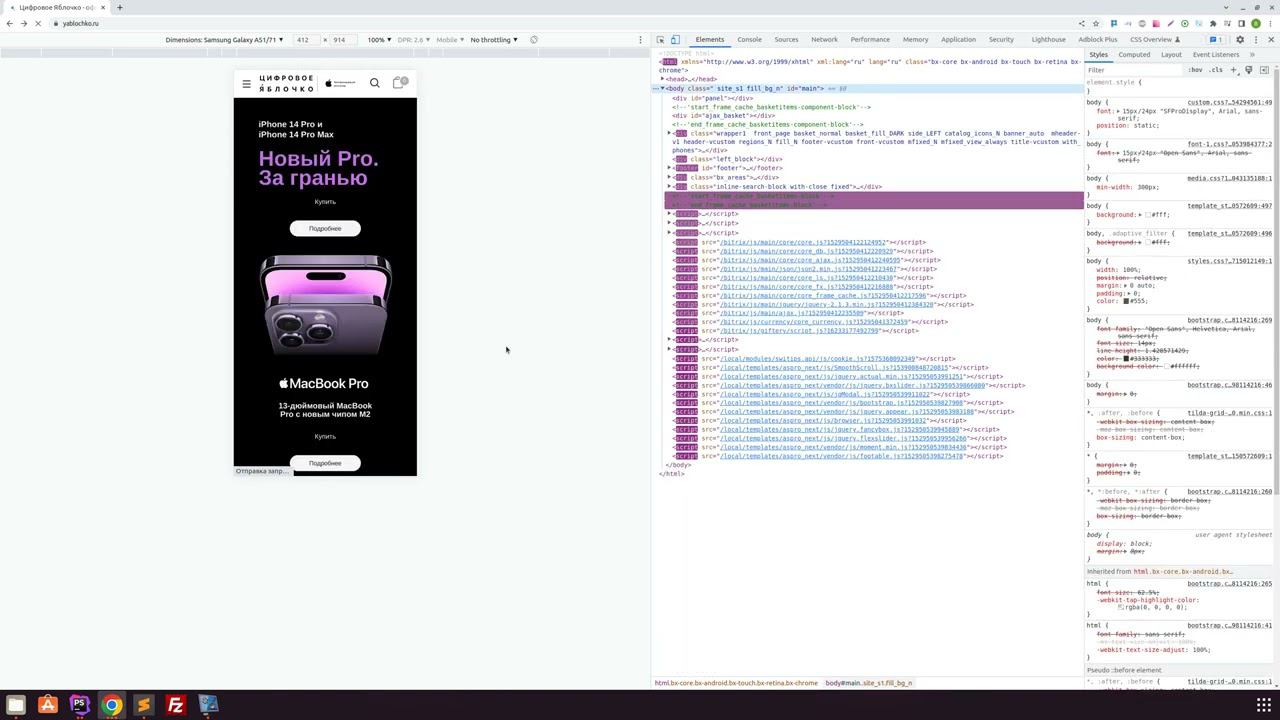Expand the footer element node
The width and height of the screenshot is (1280, 720).
pos(670,168)
